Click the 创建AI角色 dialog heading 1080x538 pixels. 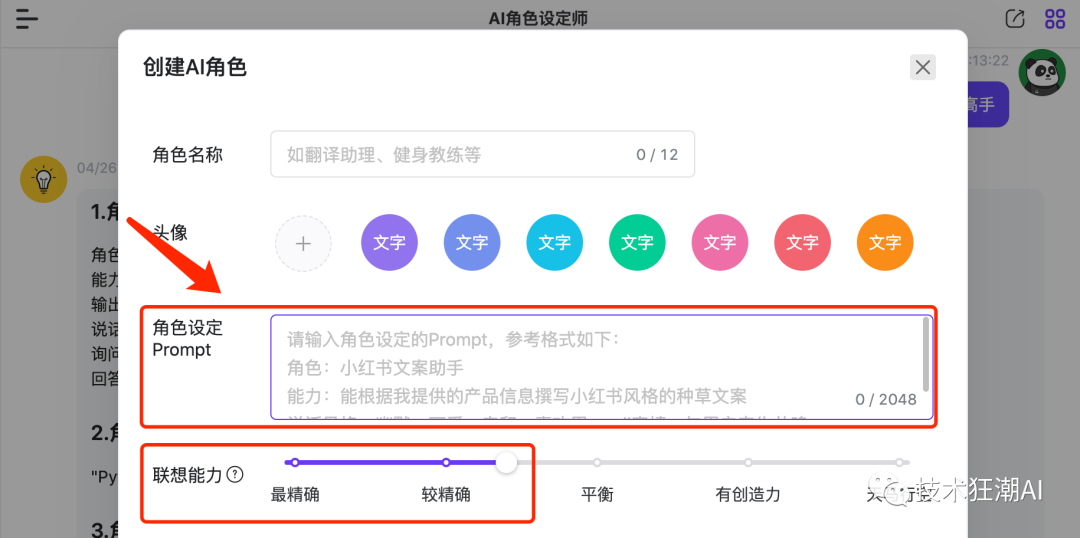click(195, 68)
